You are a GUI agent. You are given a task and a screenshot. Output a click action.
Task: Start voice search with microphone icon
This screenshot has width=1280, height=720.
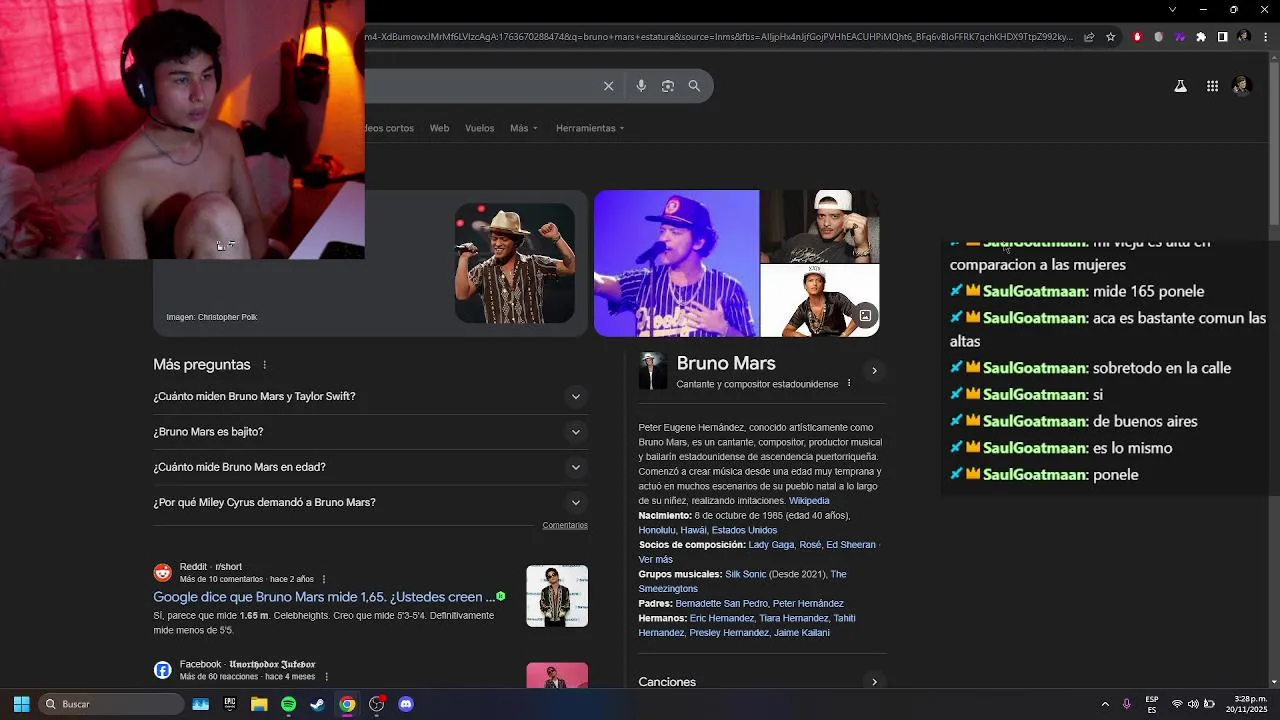(641, 86)
